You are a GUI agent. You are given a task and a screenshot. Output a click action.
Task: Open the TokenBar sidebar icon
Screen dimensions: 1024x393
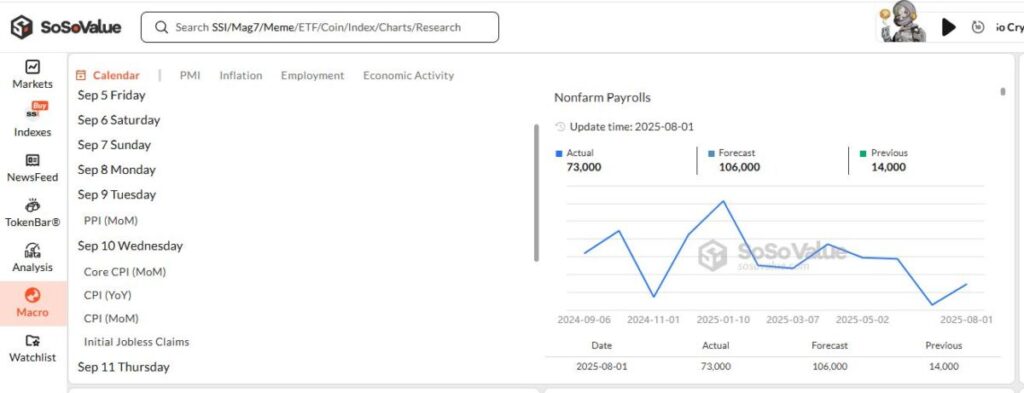(x=33, y=206)
